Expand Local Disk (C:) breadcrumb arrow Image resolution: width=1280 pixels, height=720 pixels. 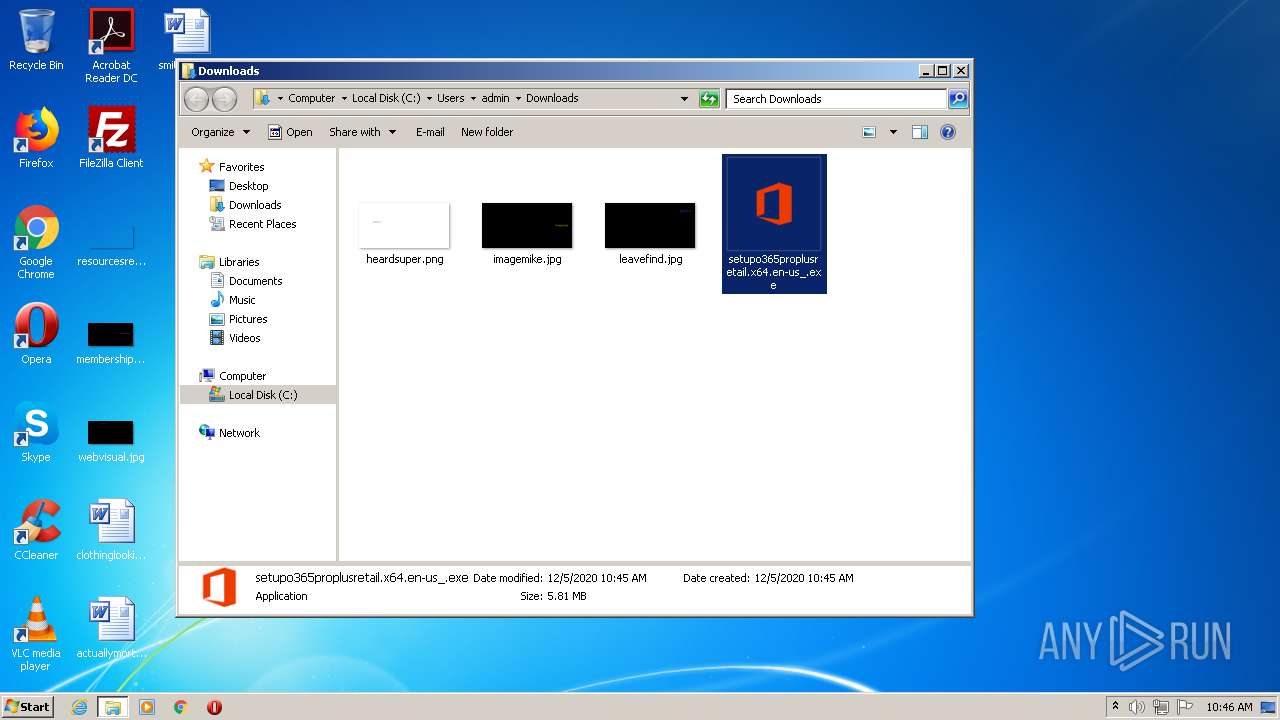pos(429,98)
